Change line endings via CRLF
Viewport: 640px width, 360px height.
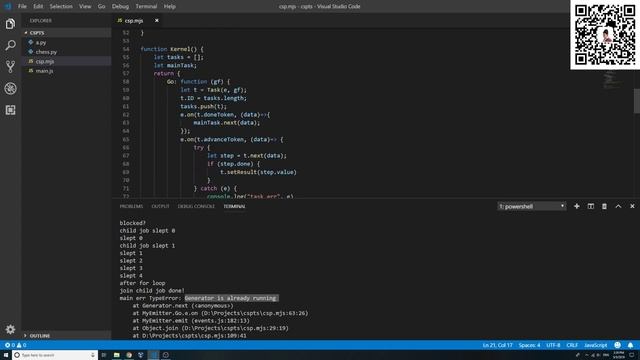572,345
